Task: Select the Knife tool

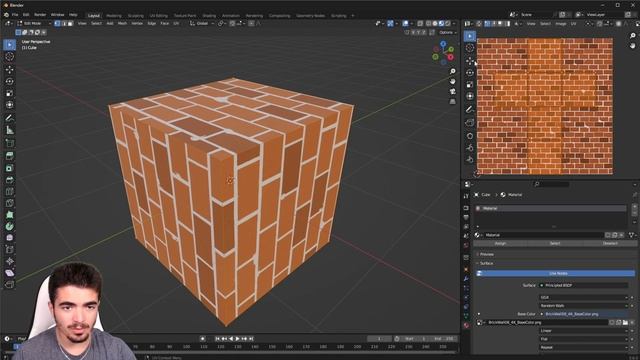Action: coord(9,203)
